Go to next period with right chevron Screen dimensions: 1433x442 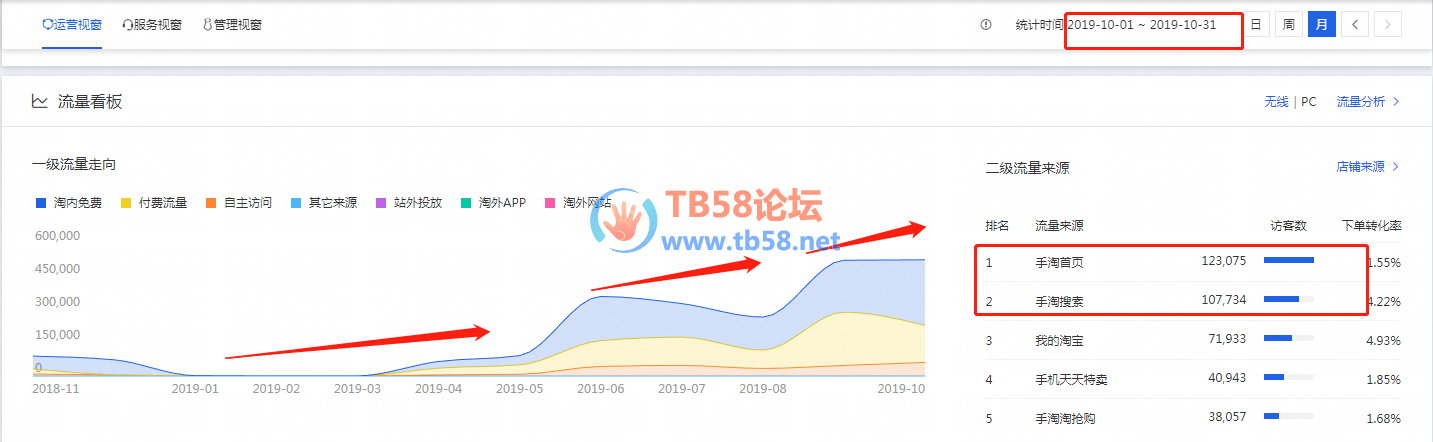tap(1388, 25)
